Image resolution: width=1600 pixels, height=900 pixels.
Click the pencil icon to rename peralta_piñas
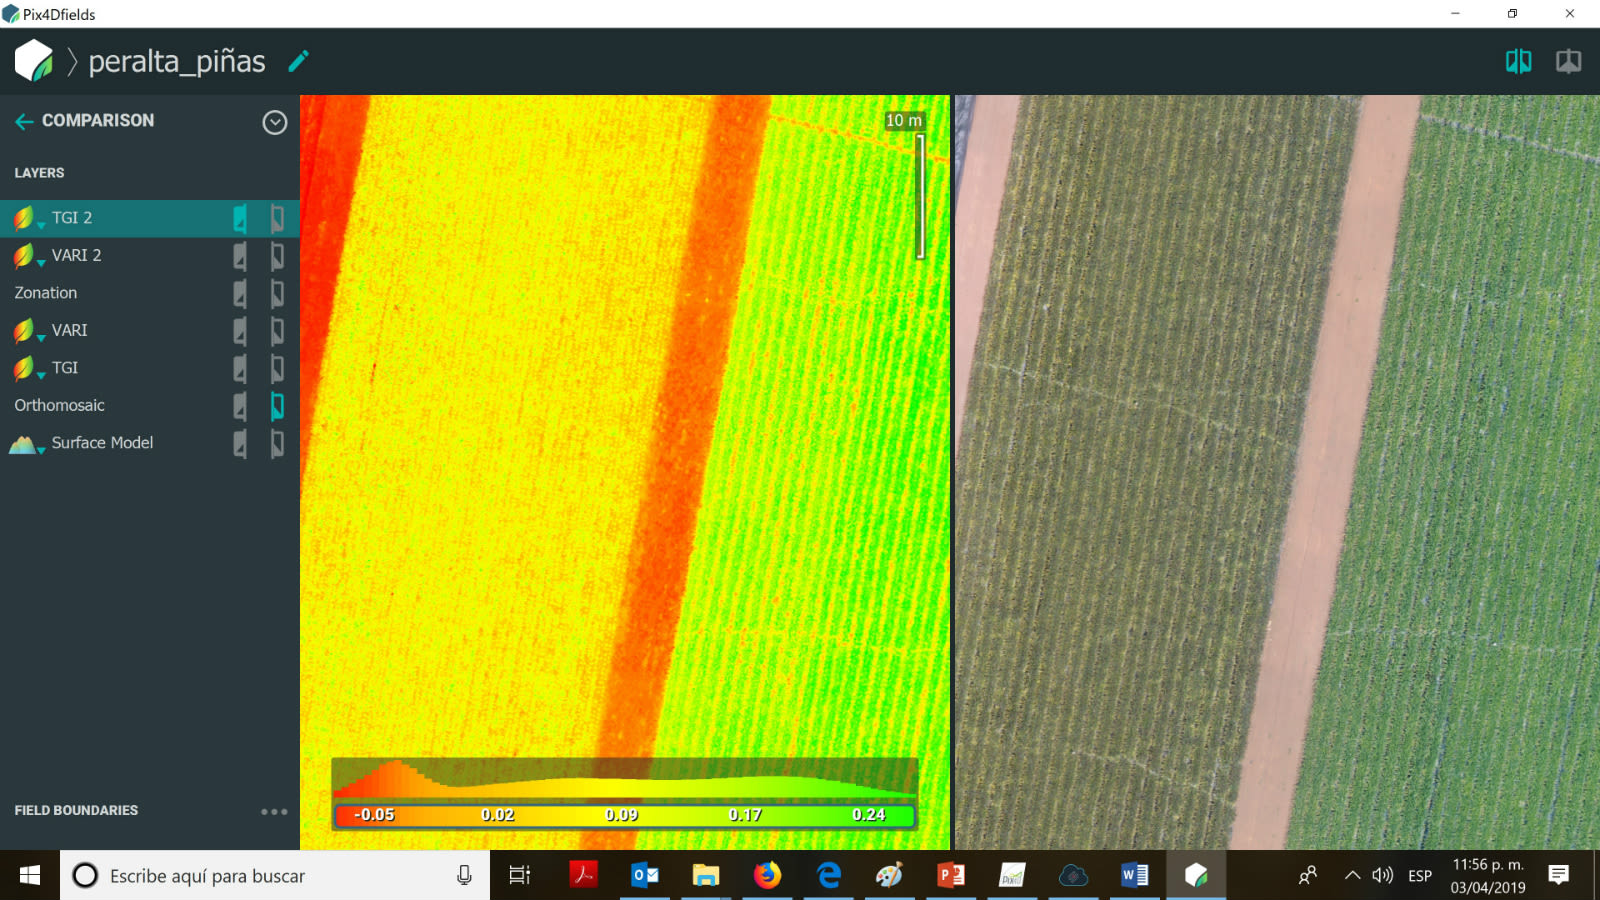point(298,61)
